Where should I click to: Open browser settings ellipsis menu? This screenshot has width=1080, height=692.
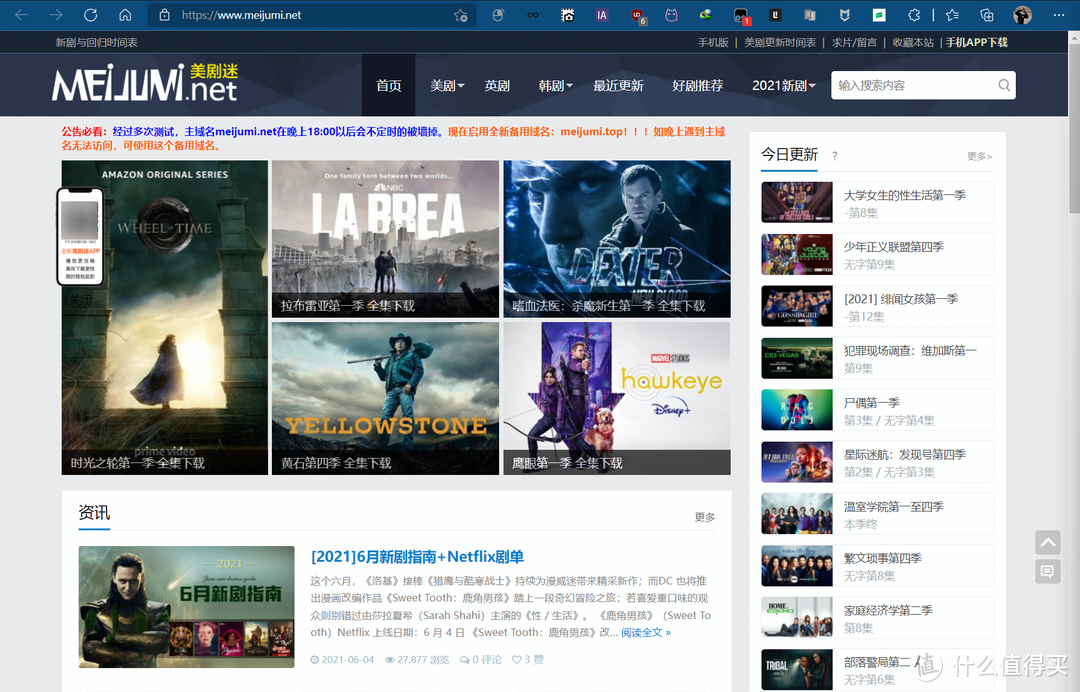click(1059, 15)
